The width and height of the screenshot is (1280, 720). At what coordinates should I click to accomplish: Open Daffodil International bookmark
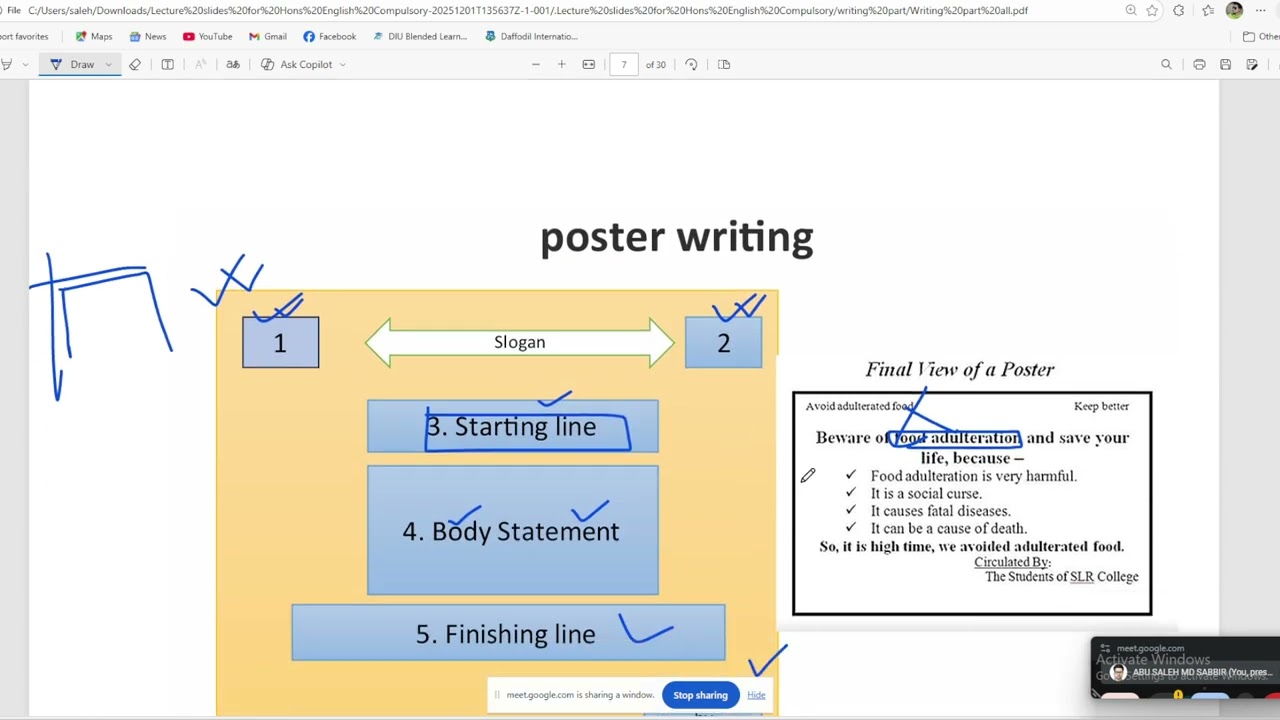tap(531, 36)
